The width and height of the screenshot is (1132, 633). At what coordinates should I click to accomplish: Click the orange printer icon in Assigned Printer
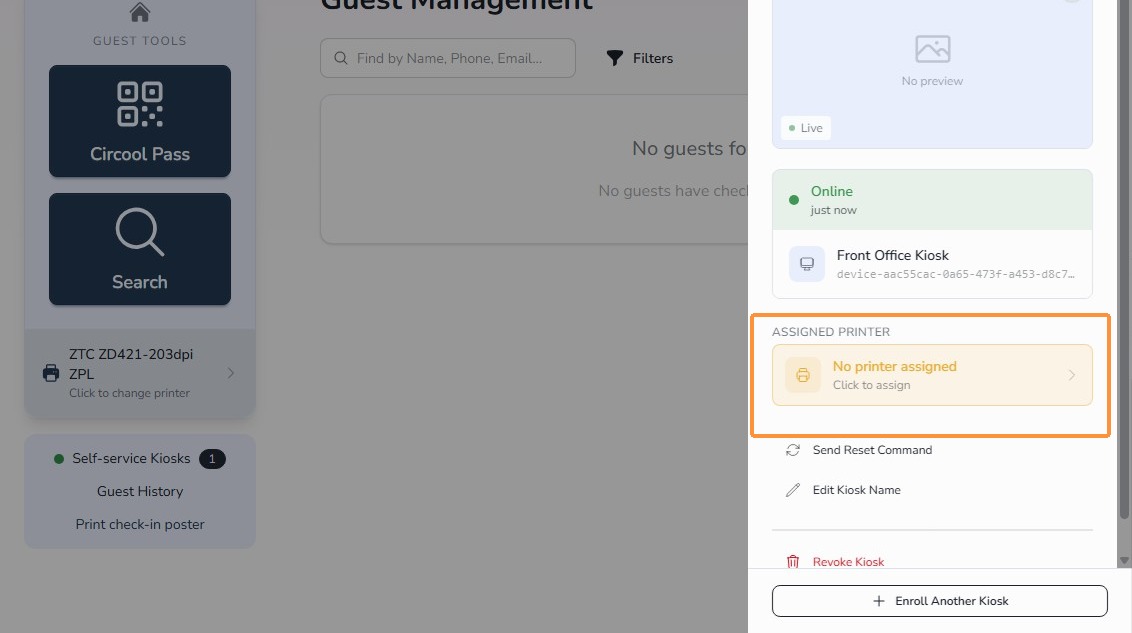coord(803,375)
